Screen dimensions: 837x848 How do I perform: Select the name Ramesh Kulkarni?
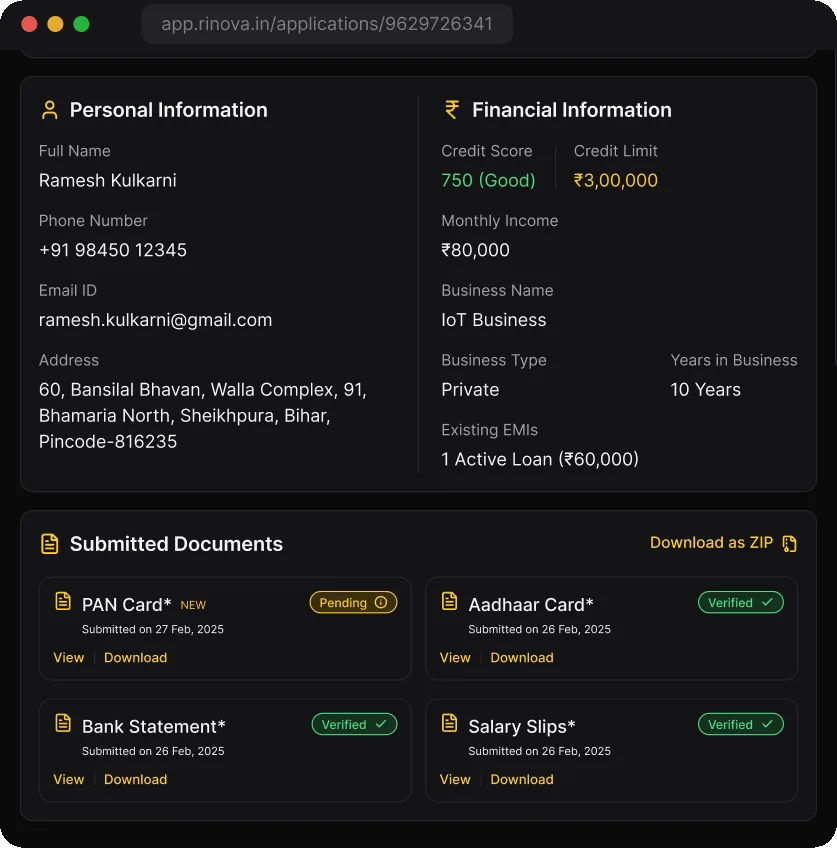tap(108, 180)
